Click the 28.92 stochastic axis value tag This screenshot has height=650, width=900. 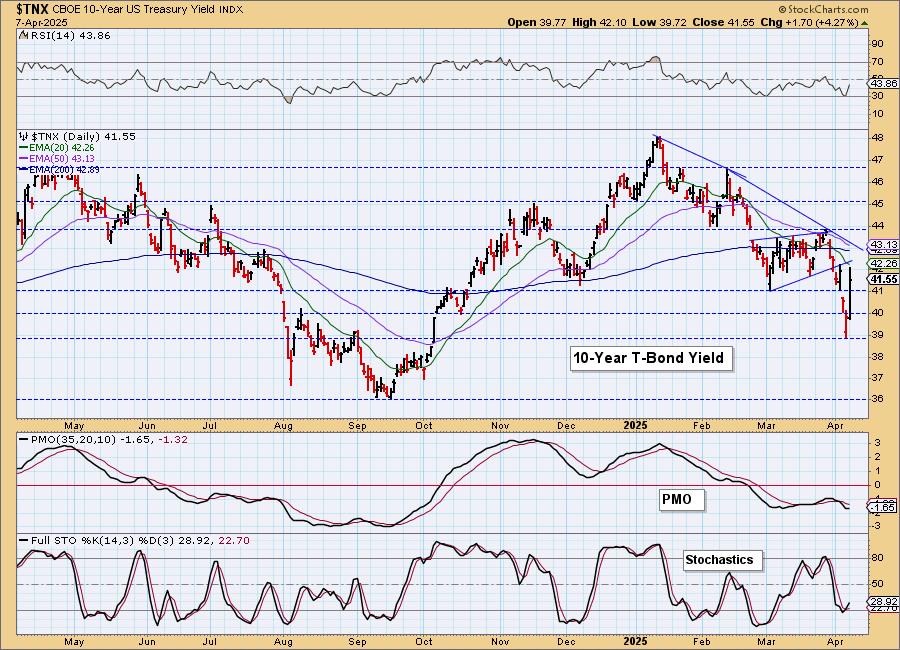point(884,601)
